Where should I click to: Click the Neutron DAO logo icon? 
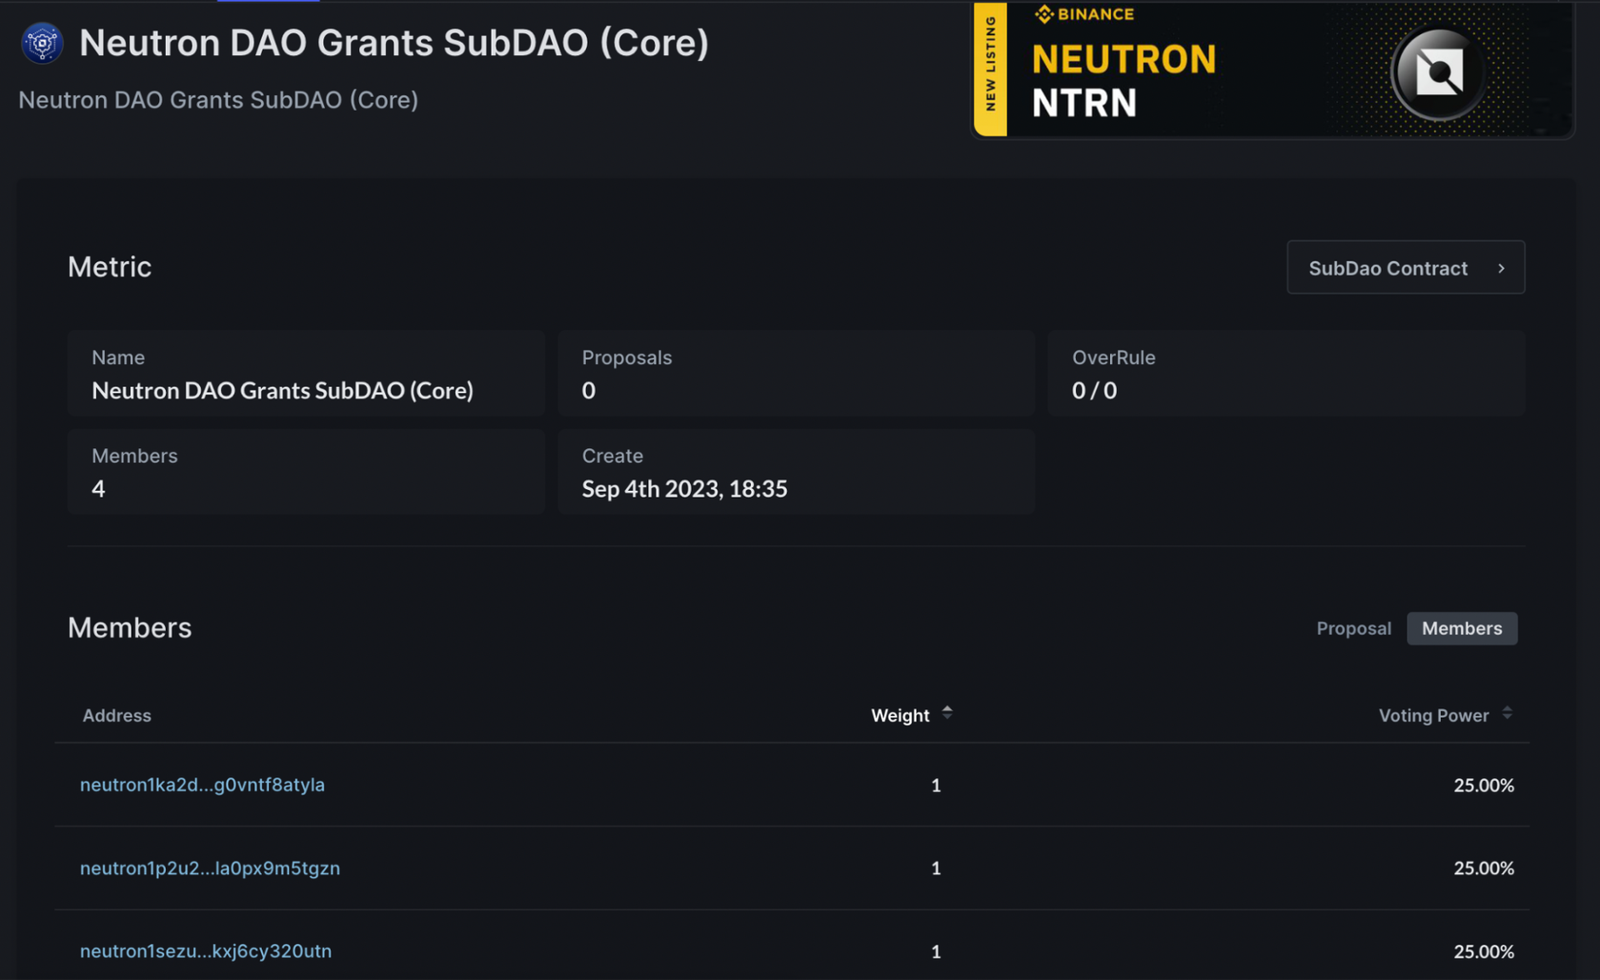[x=42, y=43]
